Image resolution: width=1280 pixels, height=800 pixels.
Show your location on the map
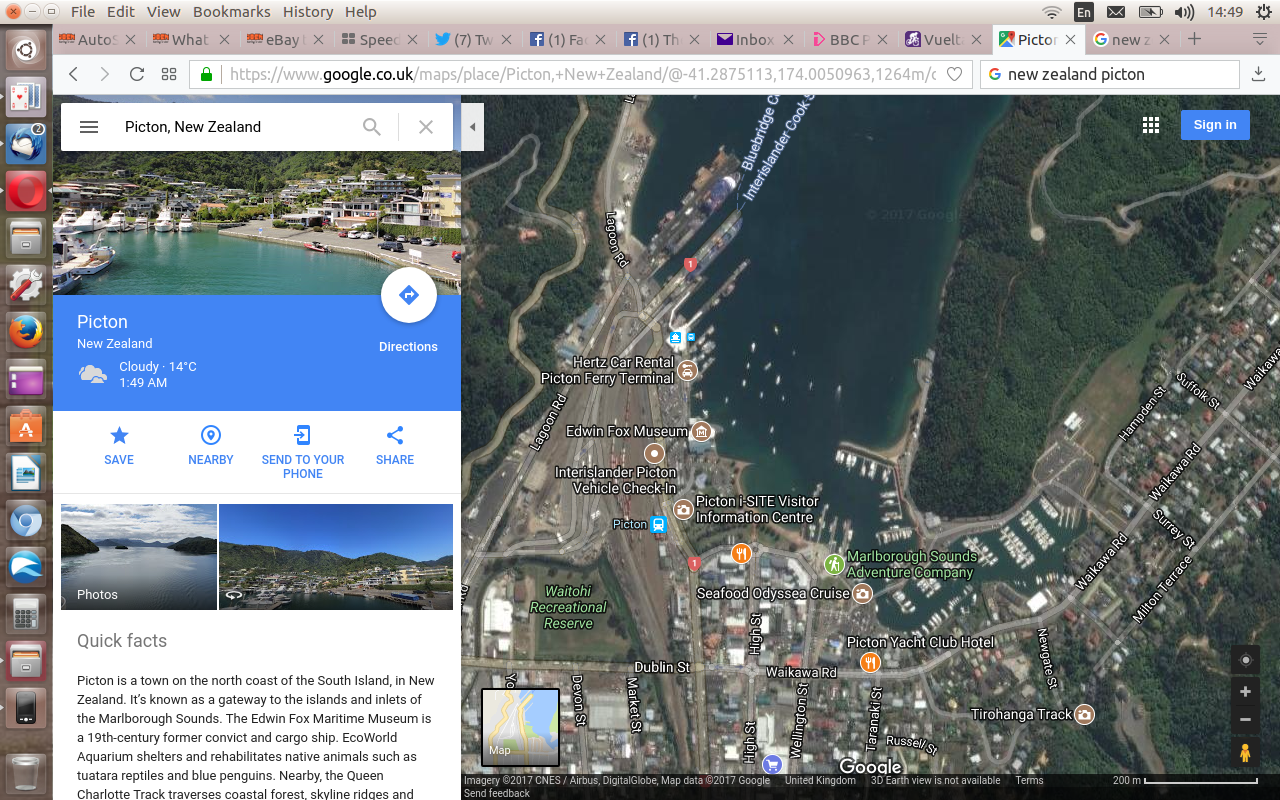(x=1245, y=660)
